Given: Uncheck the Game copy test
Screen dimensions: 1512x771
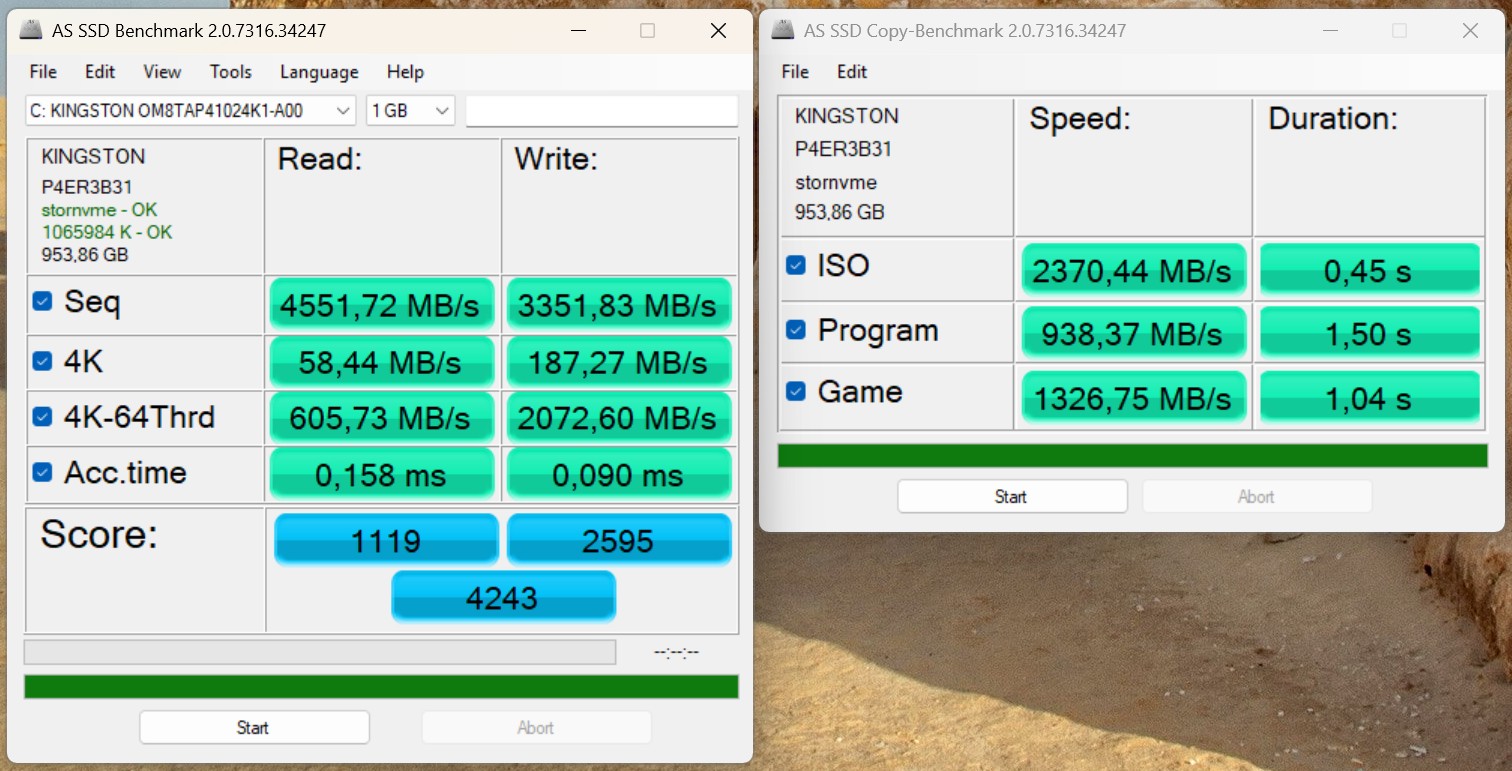Looking at the screenshot, I should click(x=796, y=391).
